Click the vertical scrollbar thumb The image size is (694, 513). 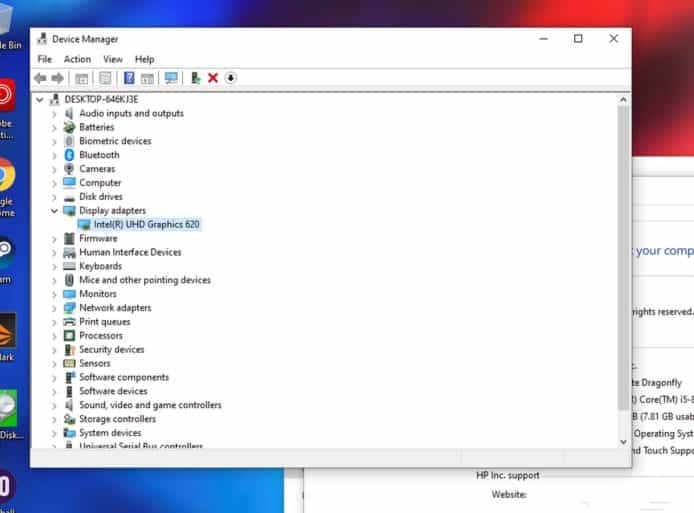pyautogui.click(x=623, y=257)
